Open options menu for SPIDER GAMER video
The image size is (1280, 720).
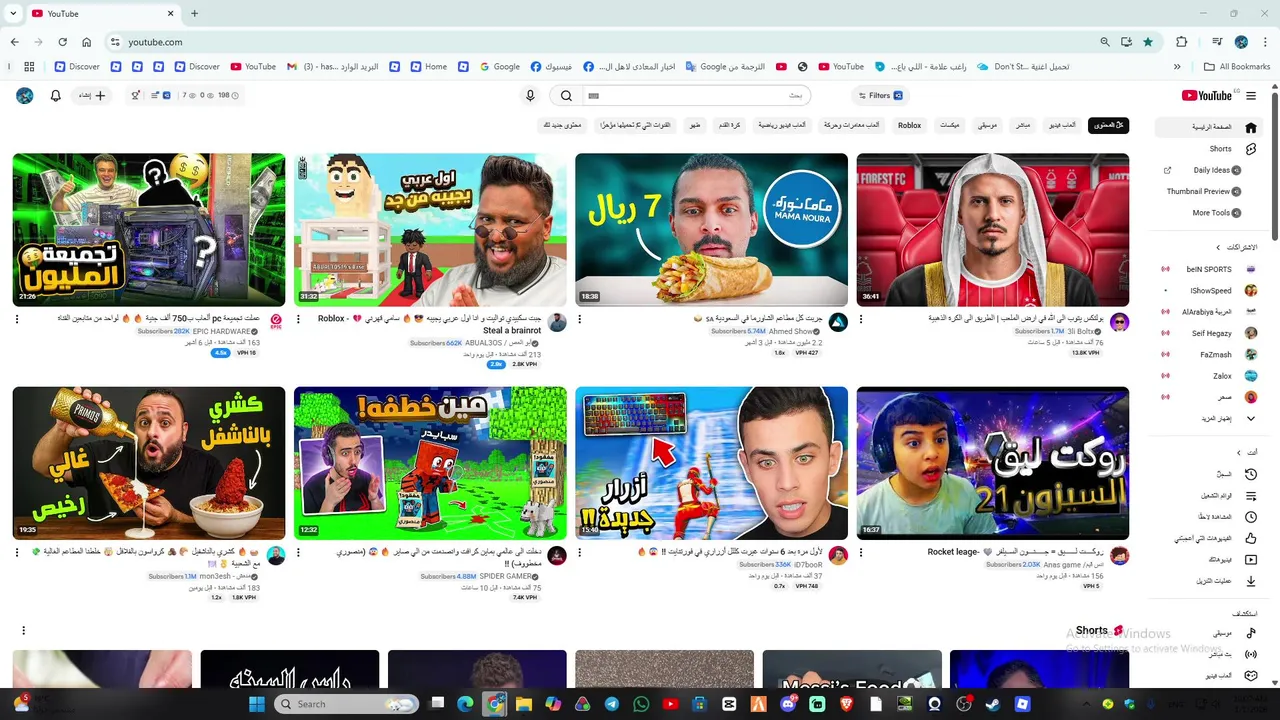pyautogui.click(x=299, y=553)
